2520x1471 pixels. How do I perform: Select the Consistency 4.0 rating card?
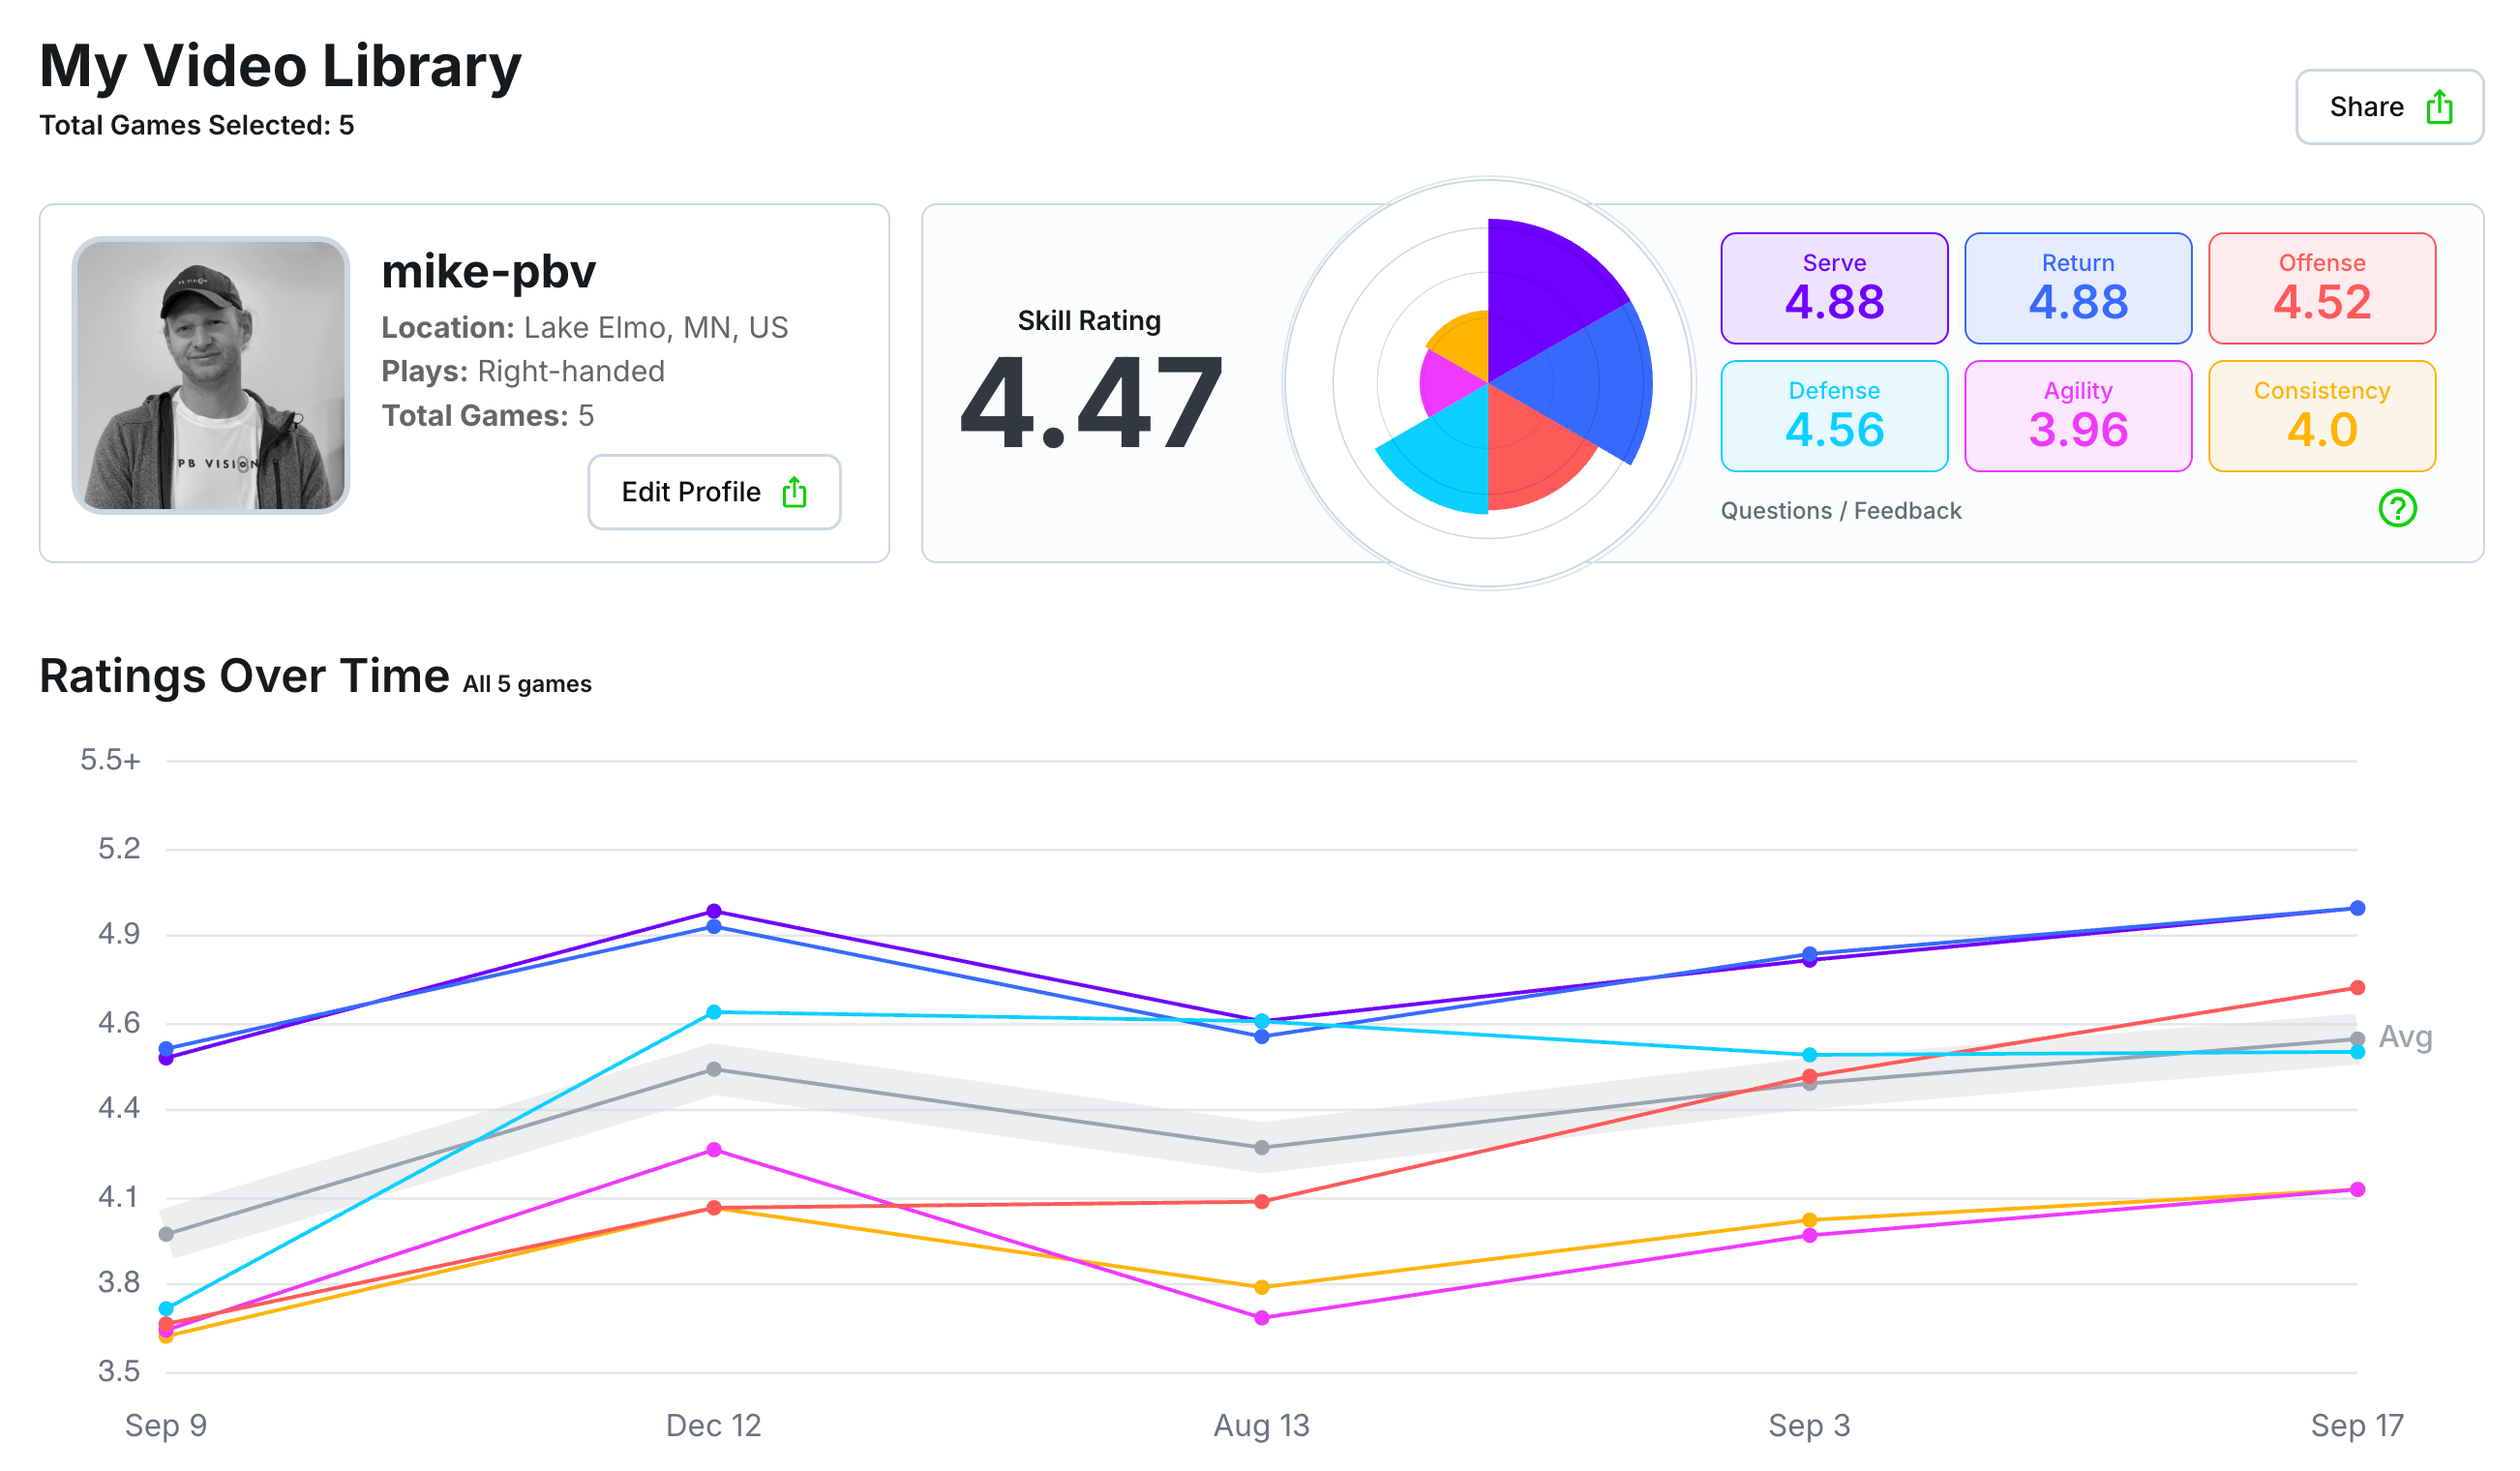pos(2322,416)
